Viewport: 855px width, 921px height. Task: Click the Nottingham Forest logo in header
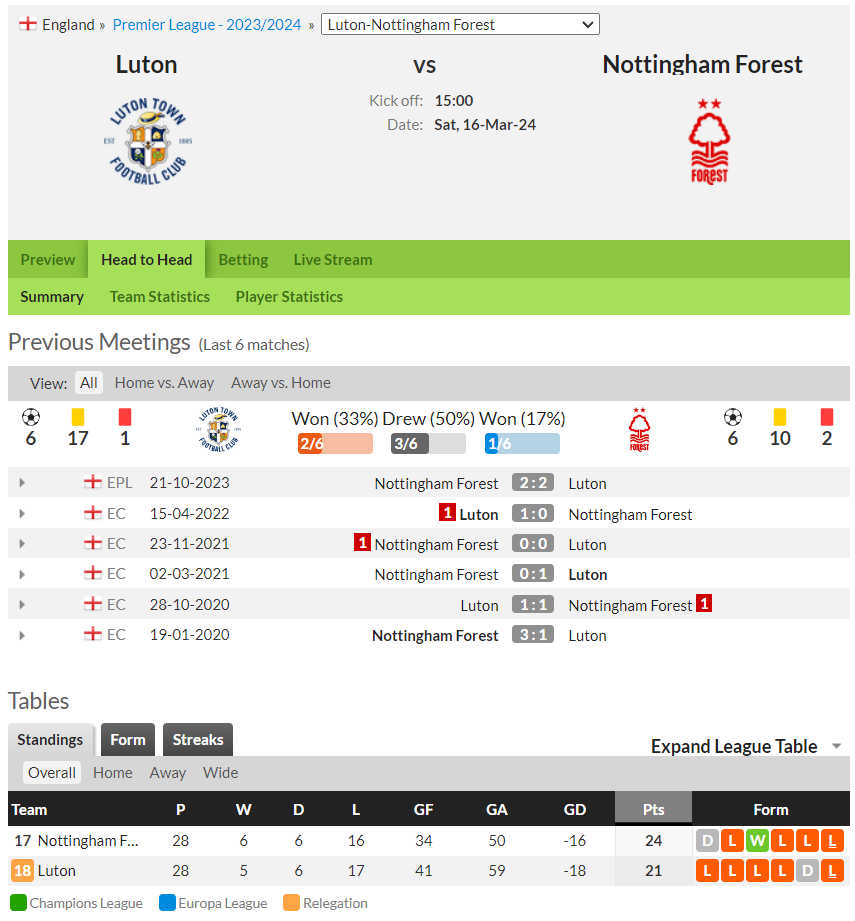pyautogui.click(x=709, y=142)
